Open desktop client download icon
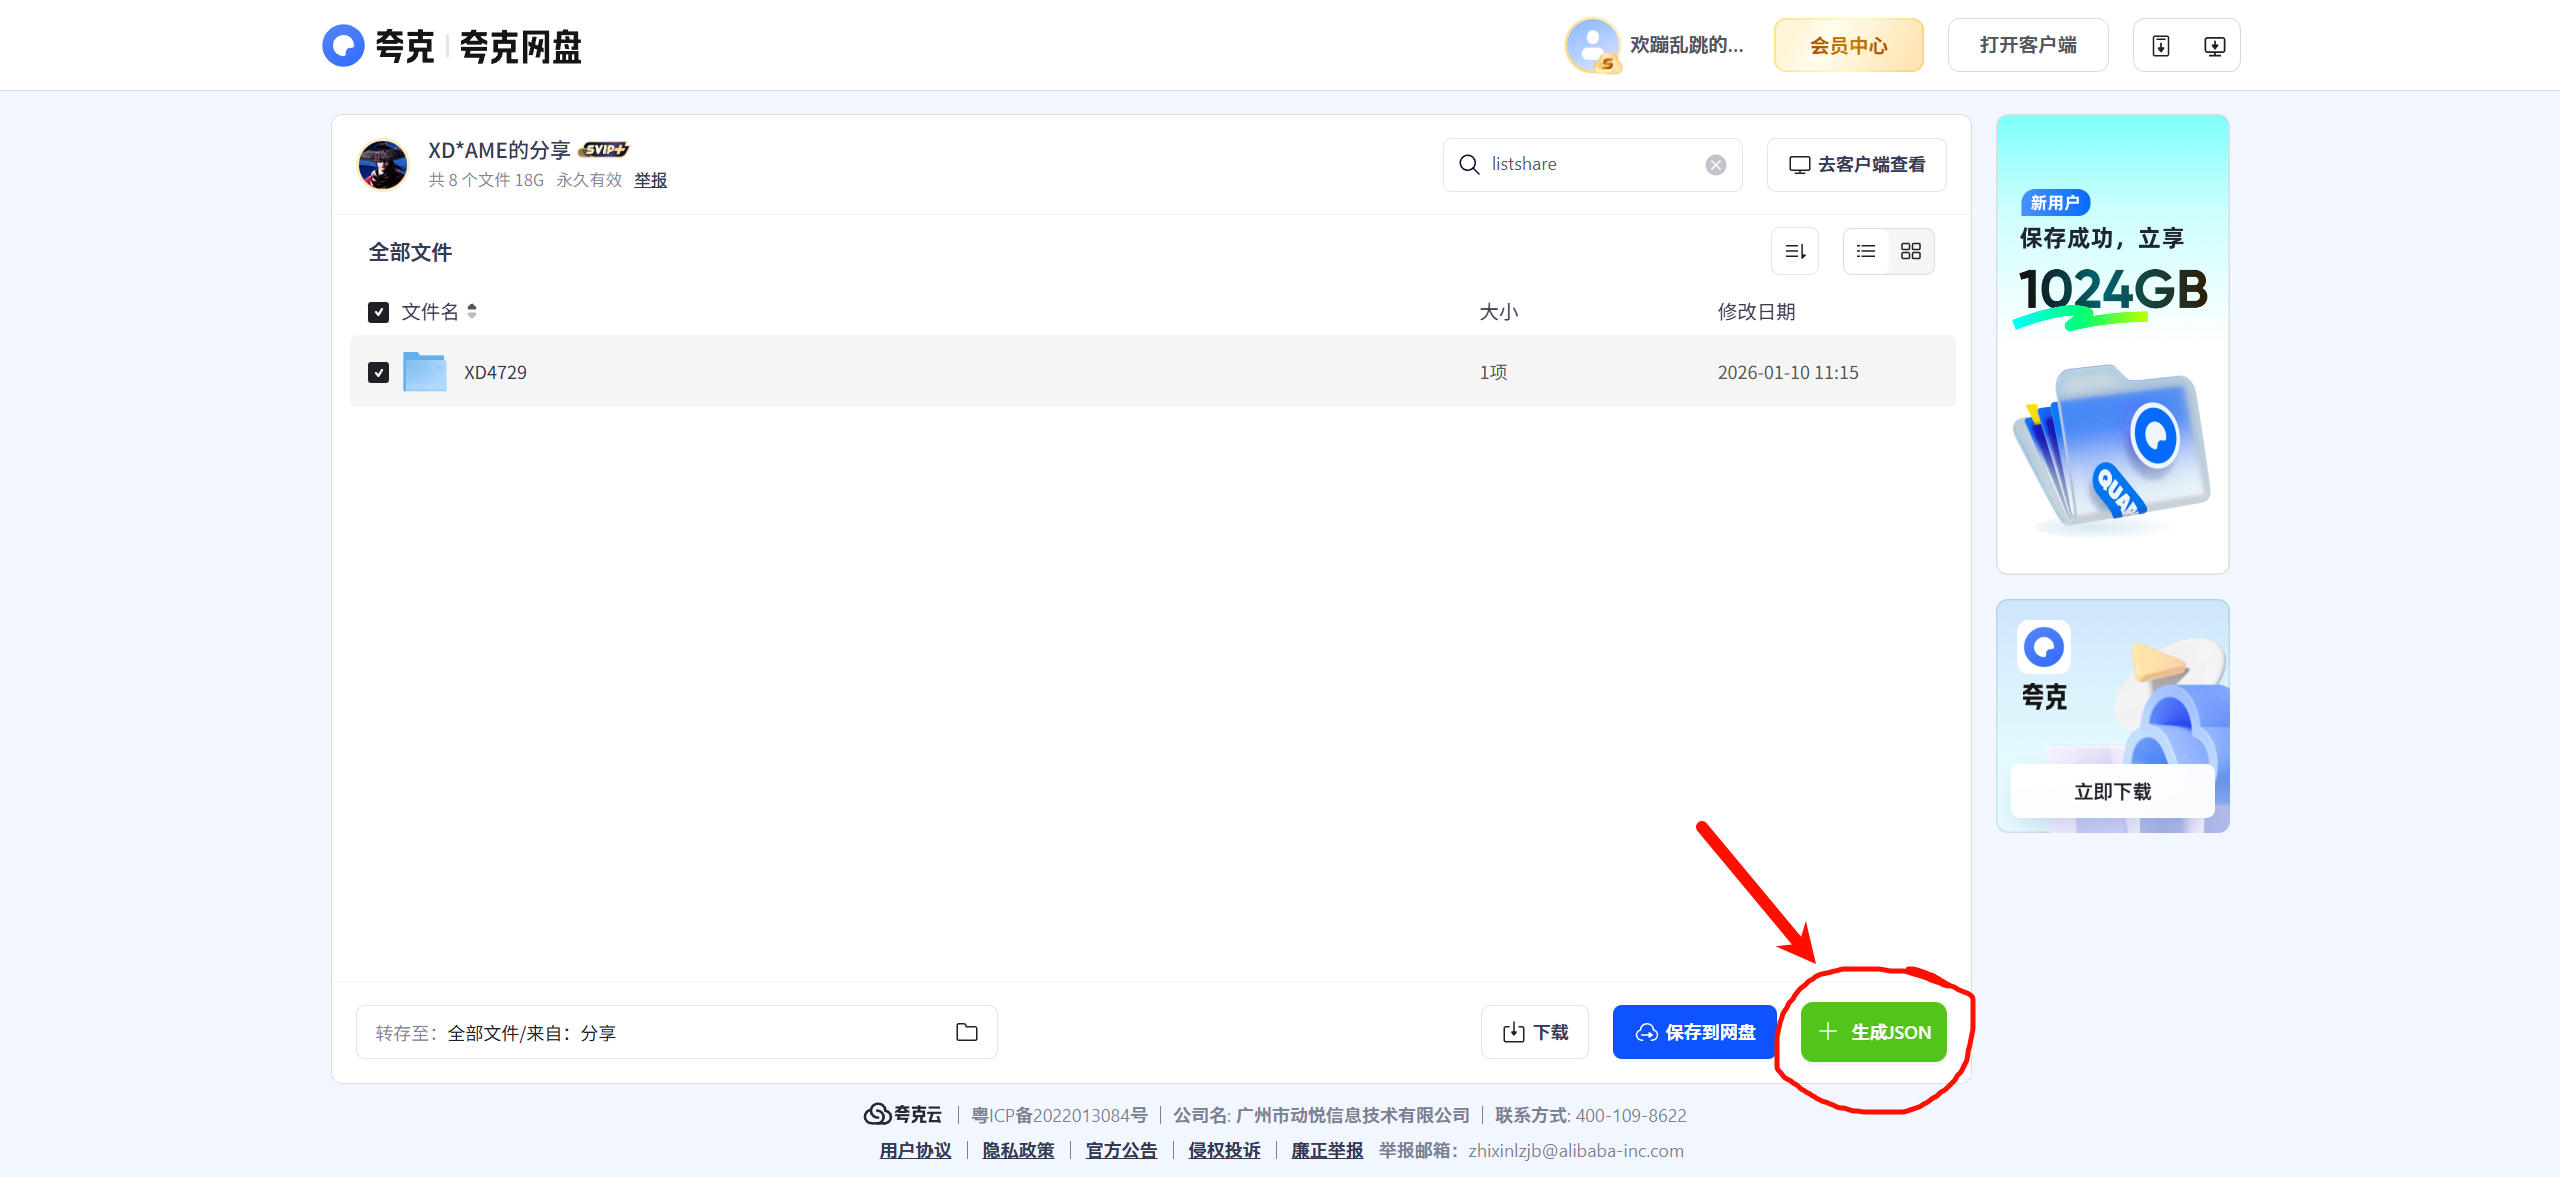This screenshot has width=2560, height=1177. pos(2215,46)
